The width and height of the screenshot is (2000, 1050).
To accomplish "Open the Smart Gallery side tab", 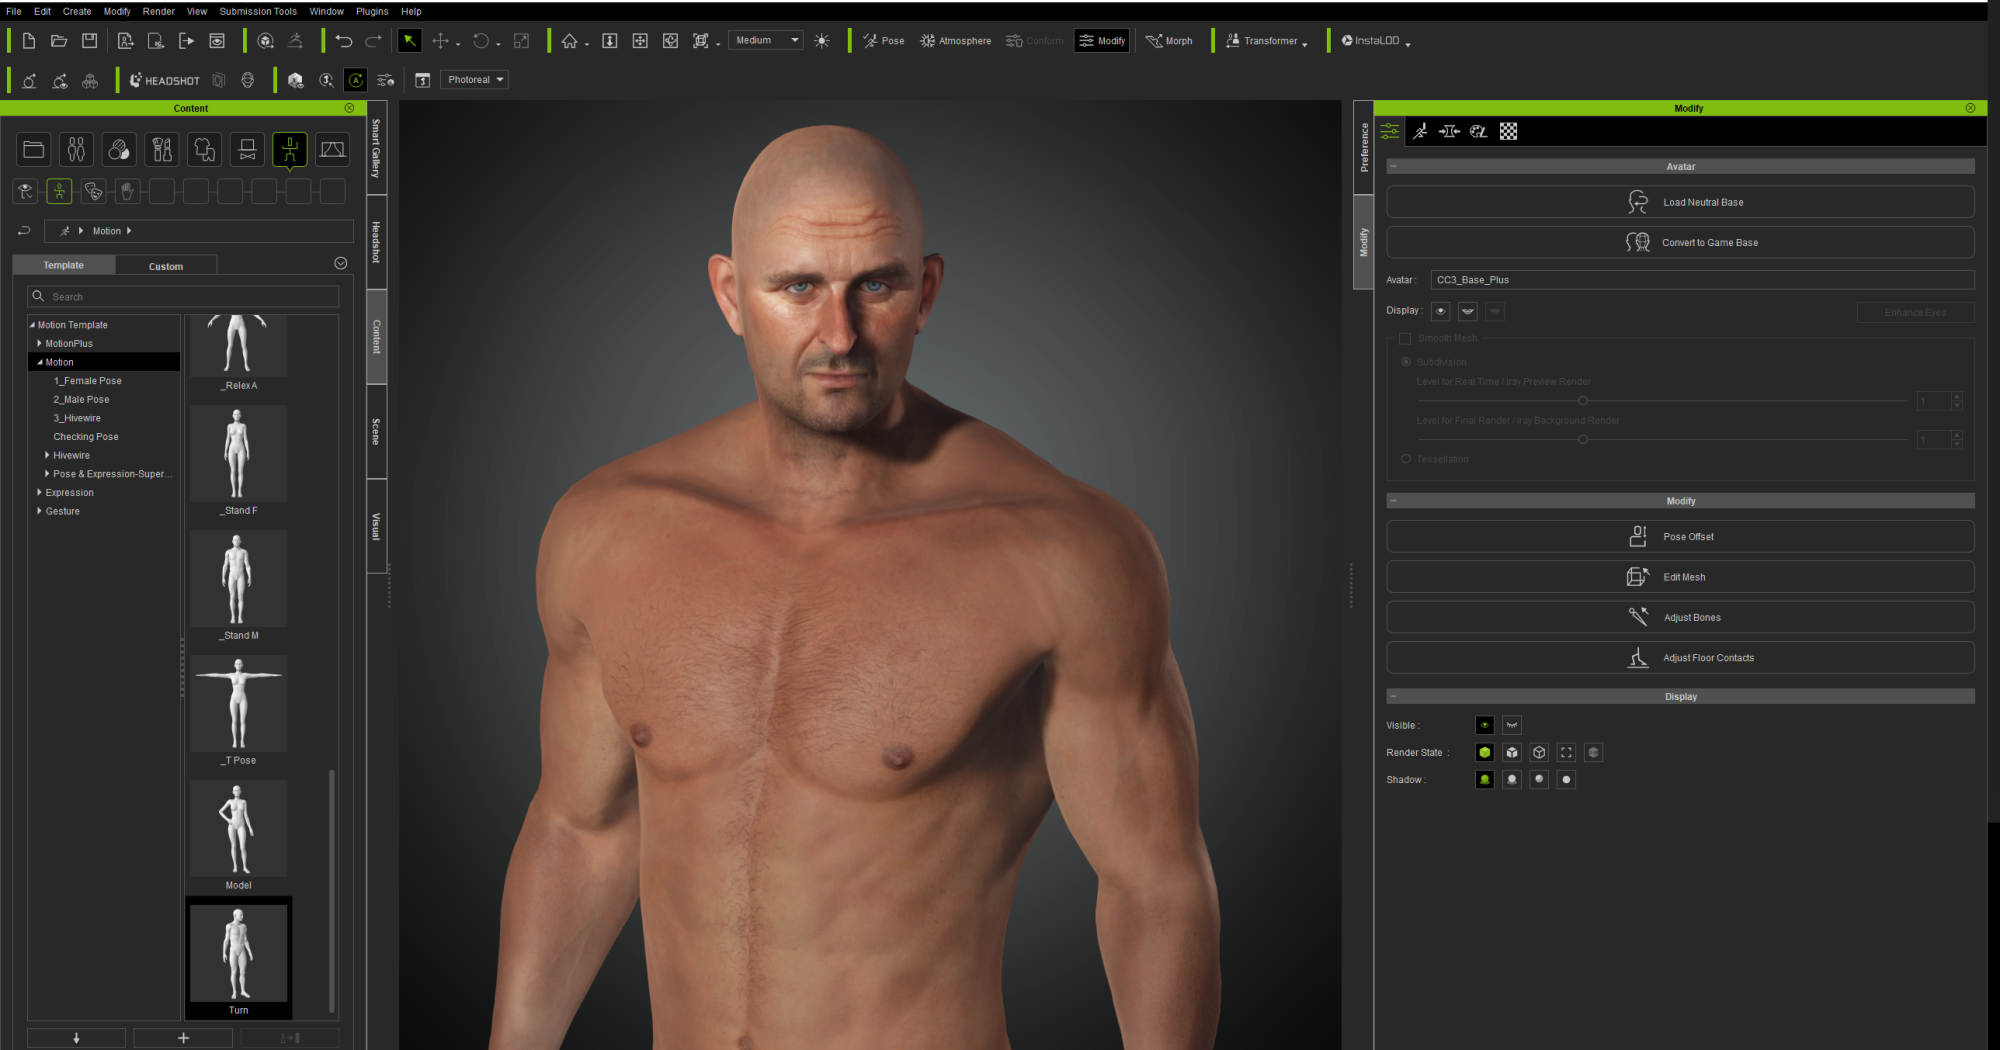I will (376, 148).
